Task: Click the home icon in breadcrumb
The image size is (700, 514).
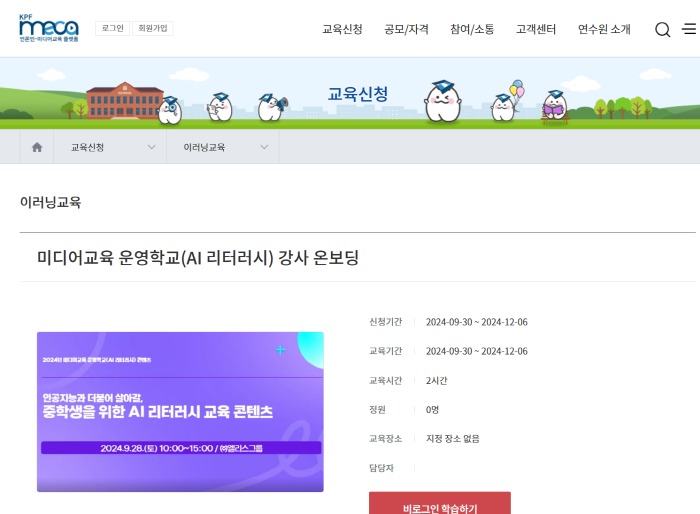Action: click(x=37, y=147)
